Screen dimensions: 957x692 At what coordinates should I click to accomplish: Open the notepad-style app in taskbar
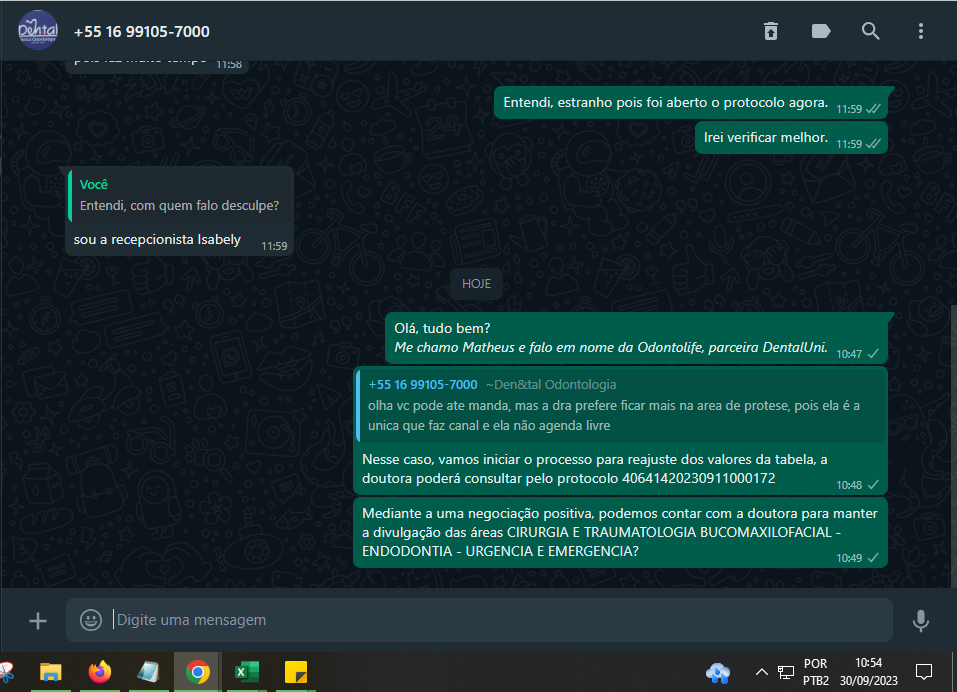point(148,672)
